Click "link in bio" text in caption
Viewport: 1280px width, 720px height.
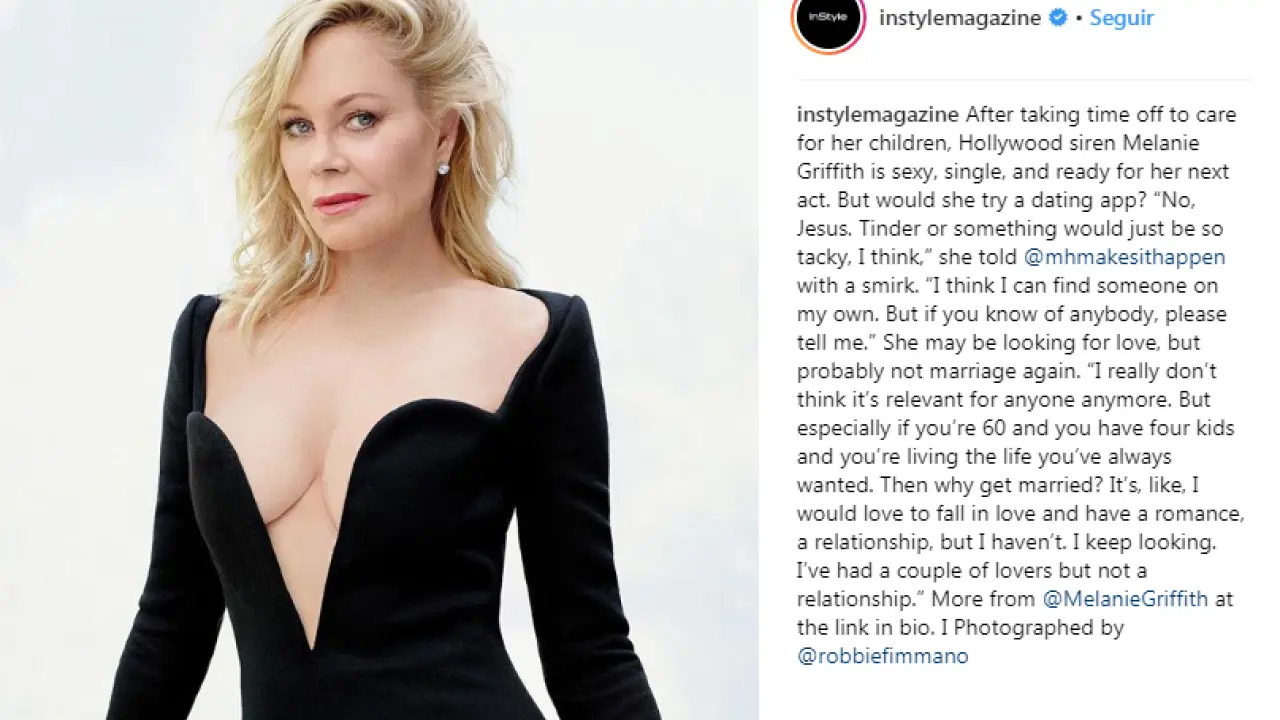click(x=871, y=628)
